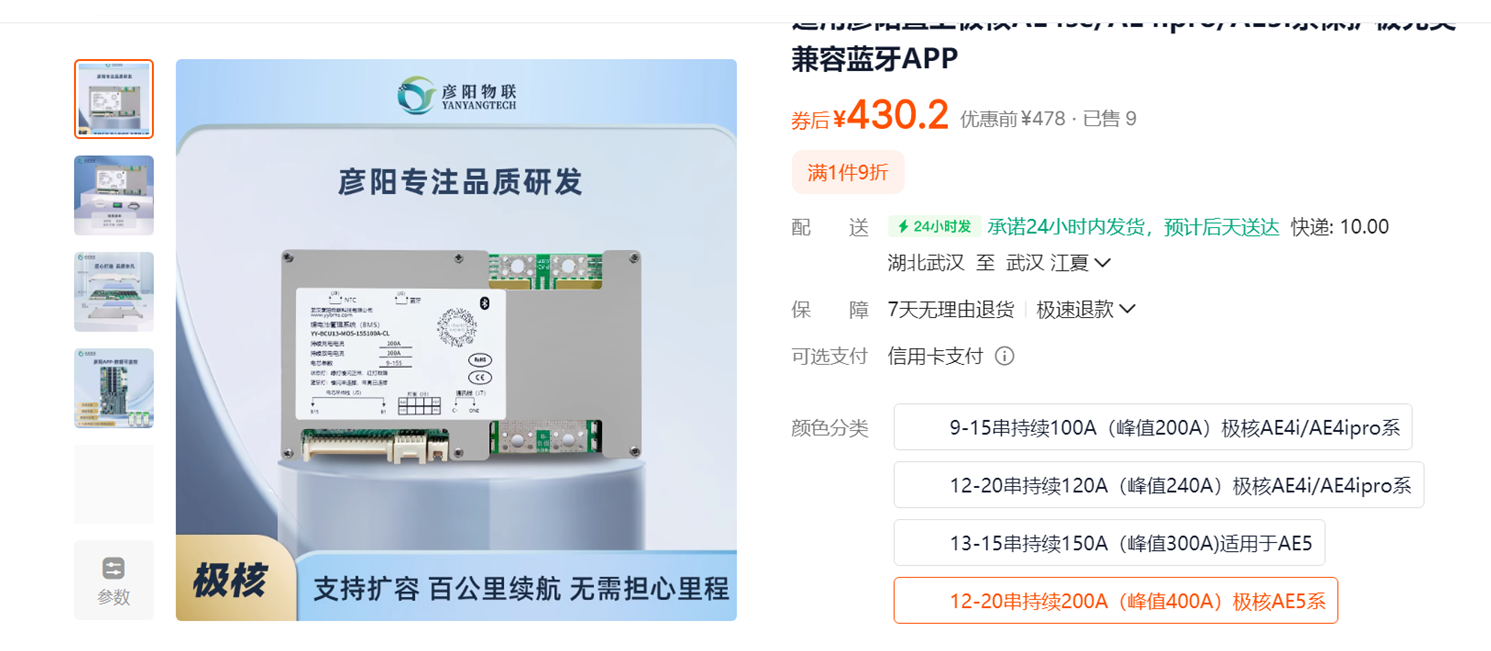The width and height of the screenshot is (1491, 651).
Task: Click the 优惠前 ¥478 original price
Action: 1012,119
